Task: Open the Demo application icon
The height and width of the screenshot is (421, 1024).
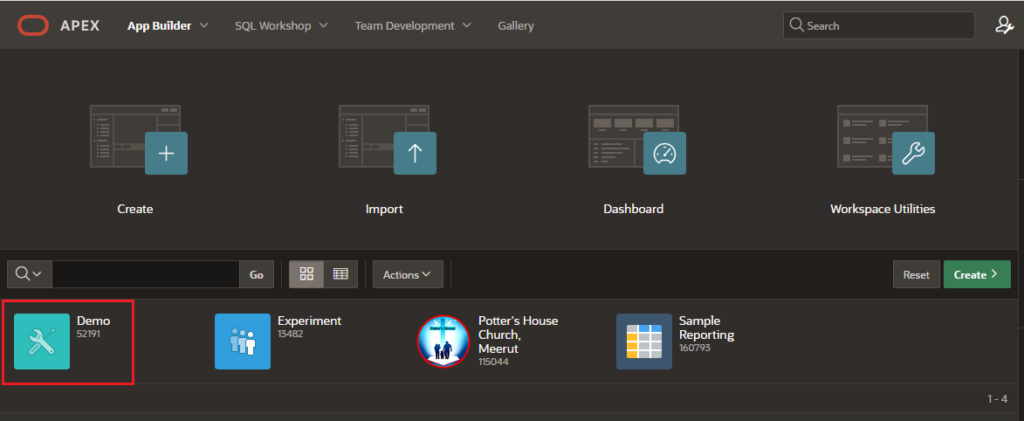Action: [x=42, y=342]
